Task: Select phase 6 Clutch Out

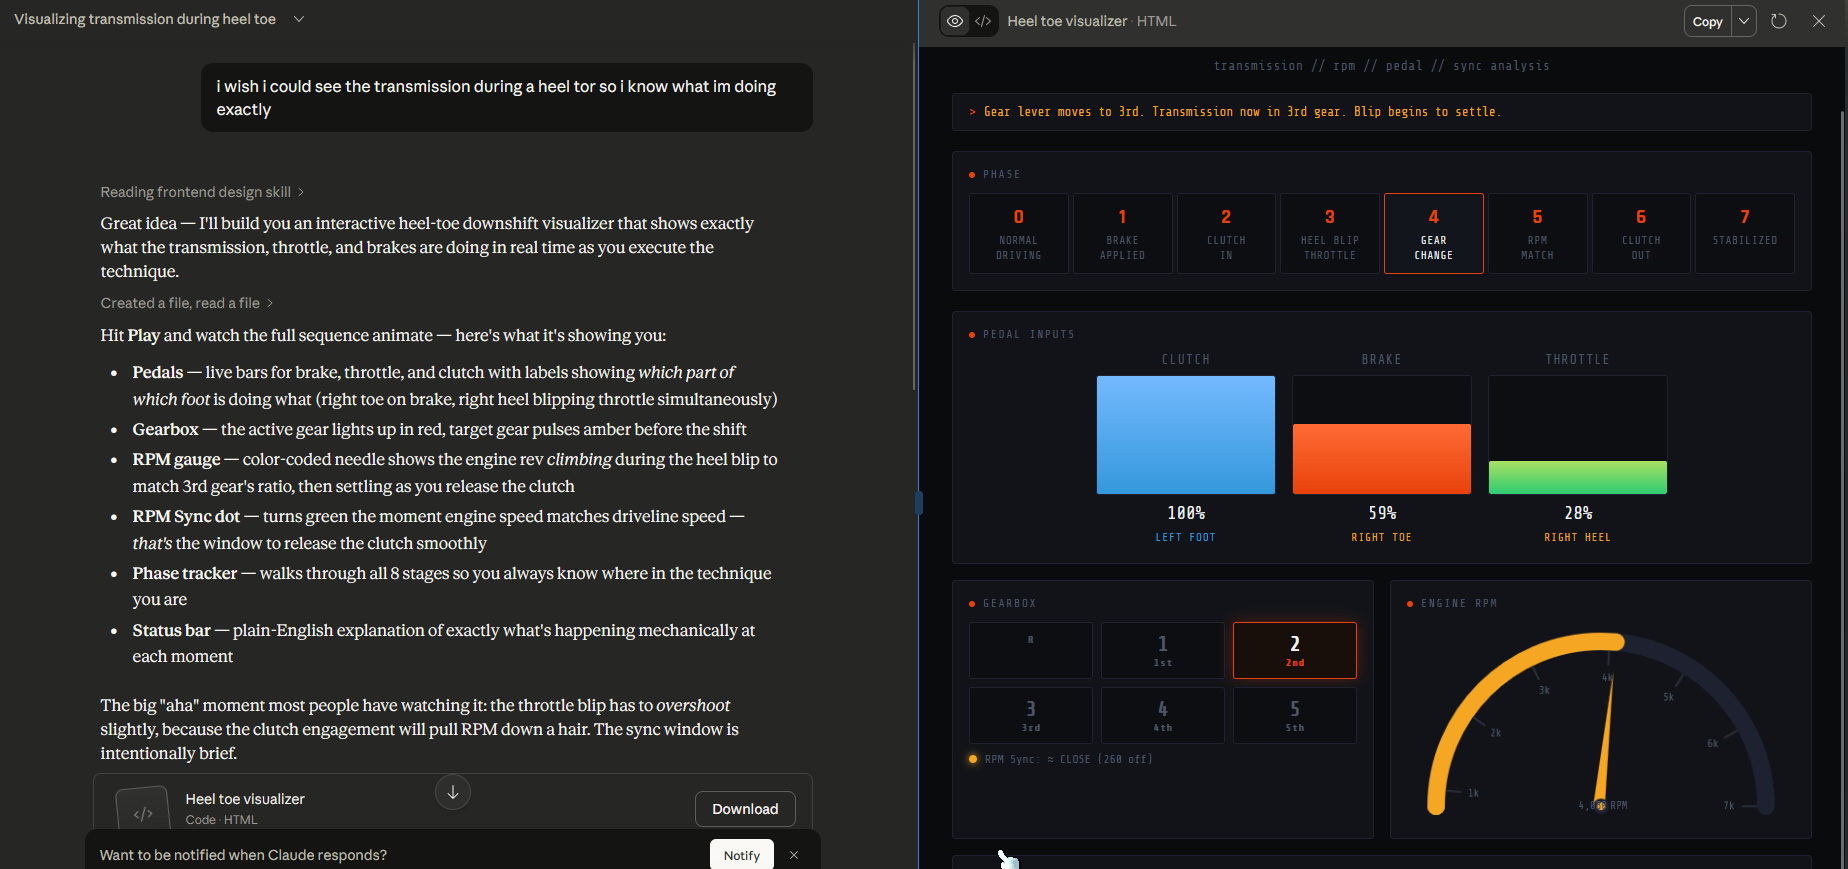Action: pos(1641,233)
